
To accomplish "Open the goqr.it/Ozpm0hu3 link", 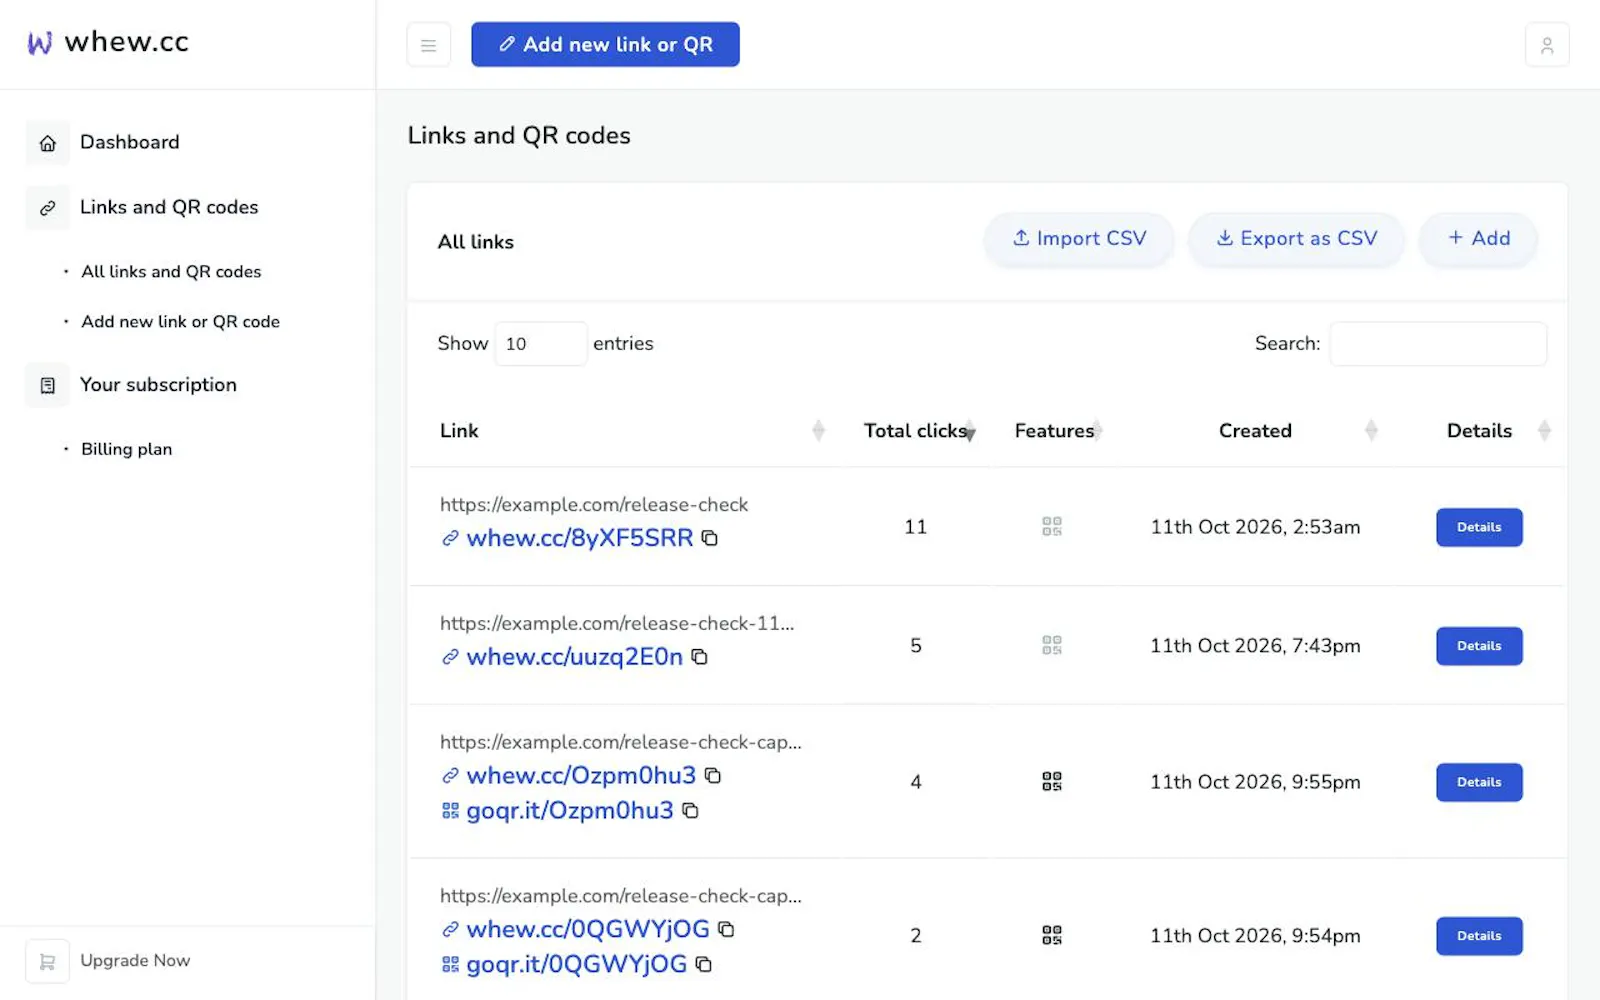I will [570, 811].
